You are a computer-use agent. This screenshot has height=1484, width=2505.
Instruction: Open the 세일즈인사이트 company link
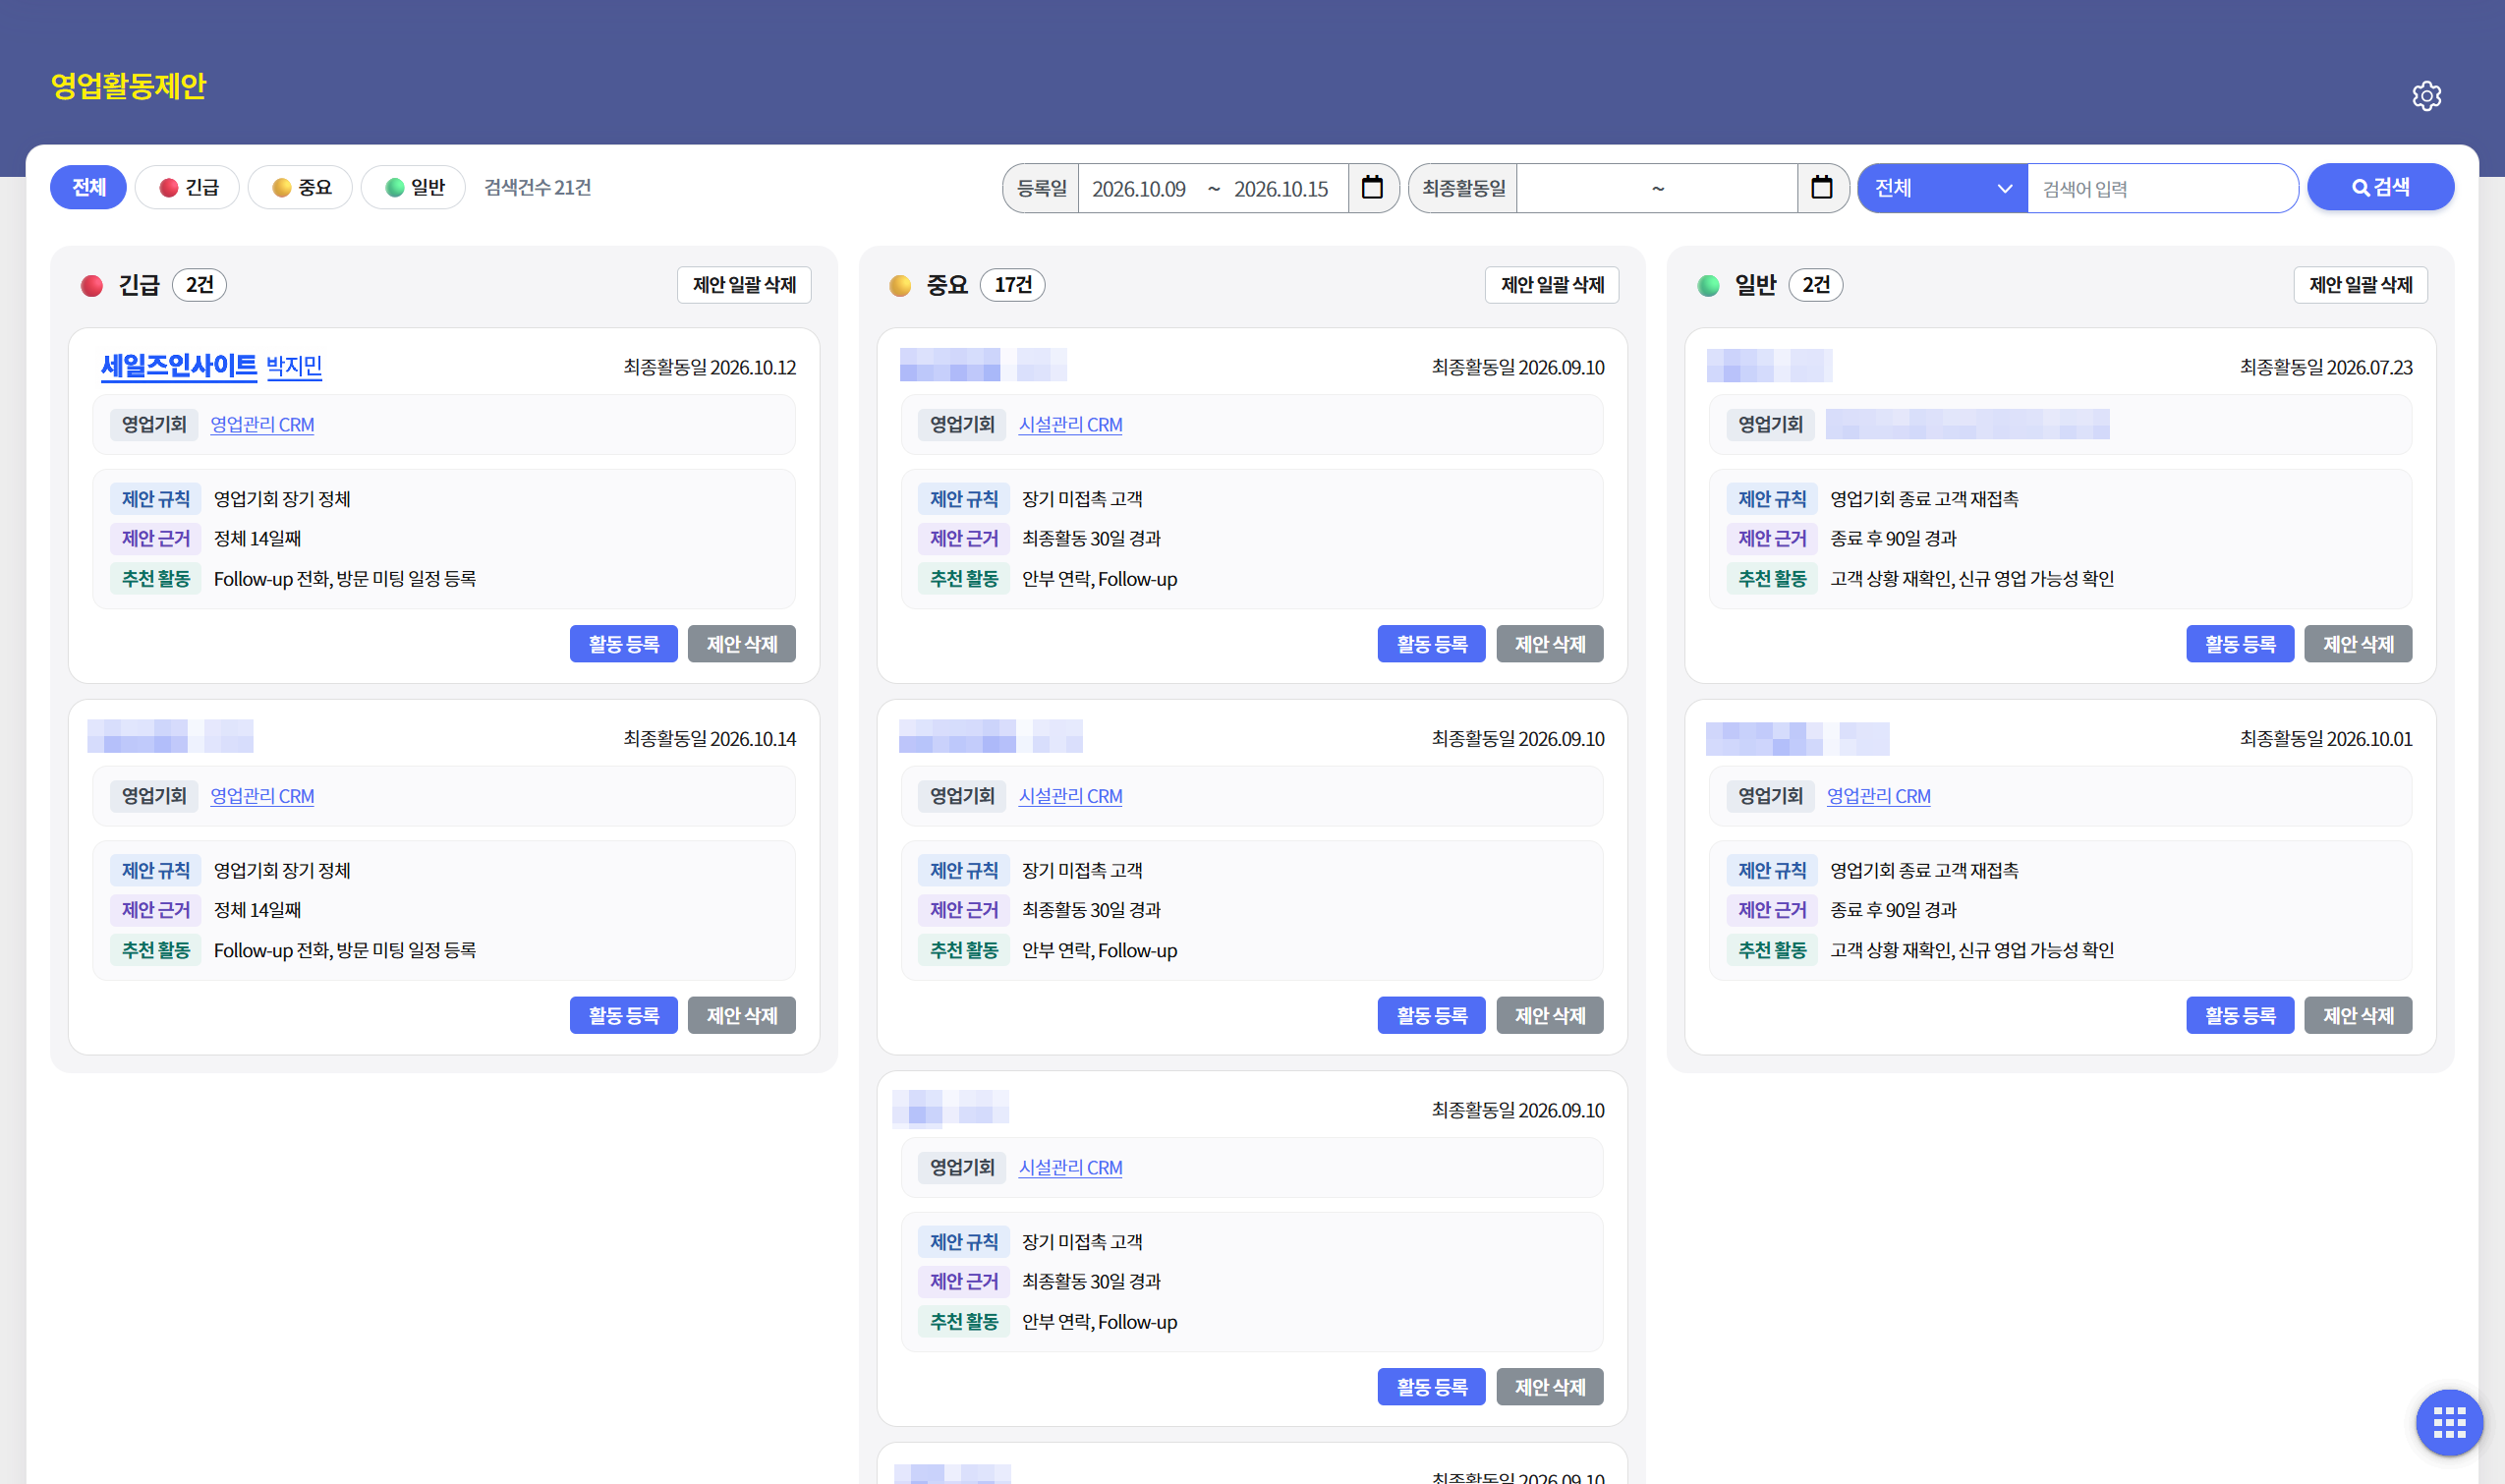click(x=179, y=366)
